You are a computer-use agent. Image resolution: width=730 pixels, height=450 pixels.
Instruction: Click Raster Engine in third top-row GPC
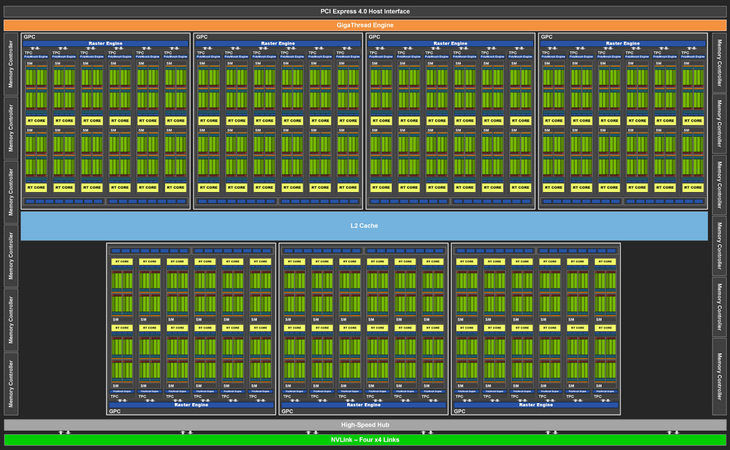click(450, 44)
